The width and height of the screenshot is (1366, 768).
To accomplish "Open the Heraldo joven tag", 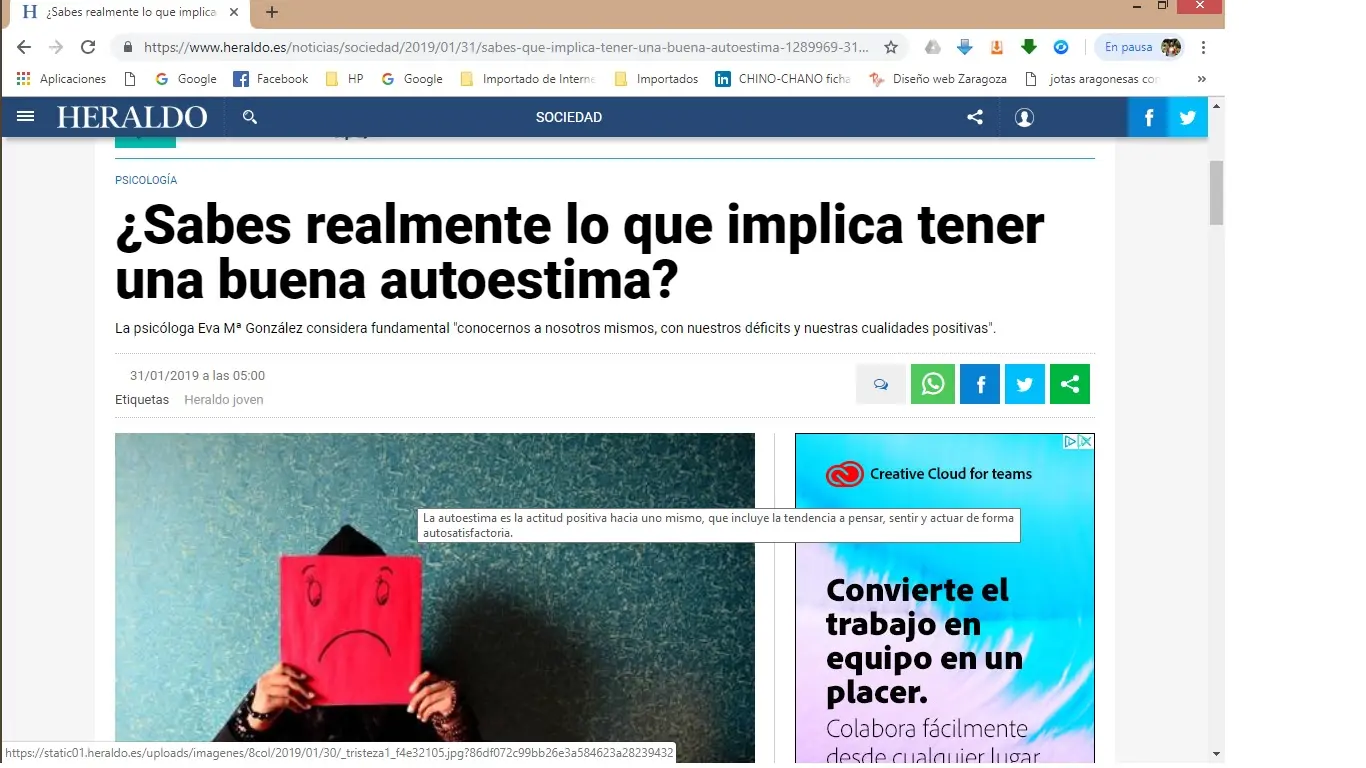I will 224,399.
